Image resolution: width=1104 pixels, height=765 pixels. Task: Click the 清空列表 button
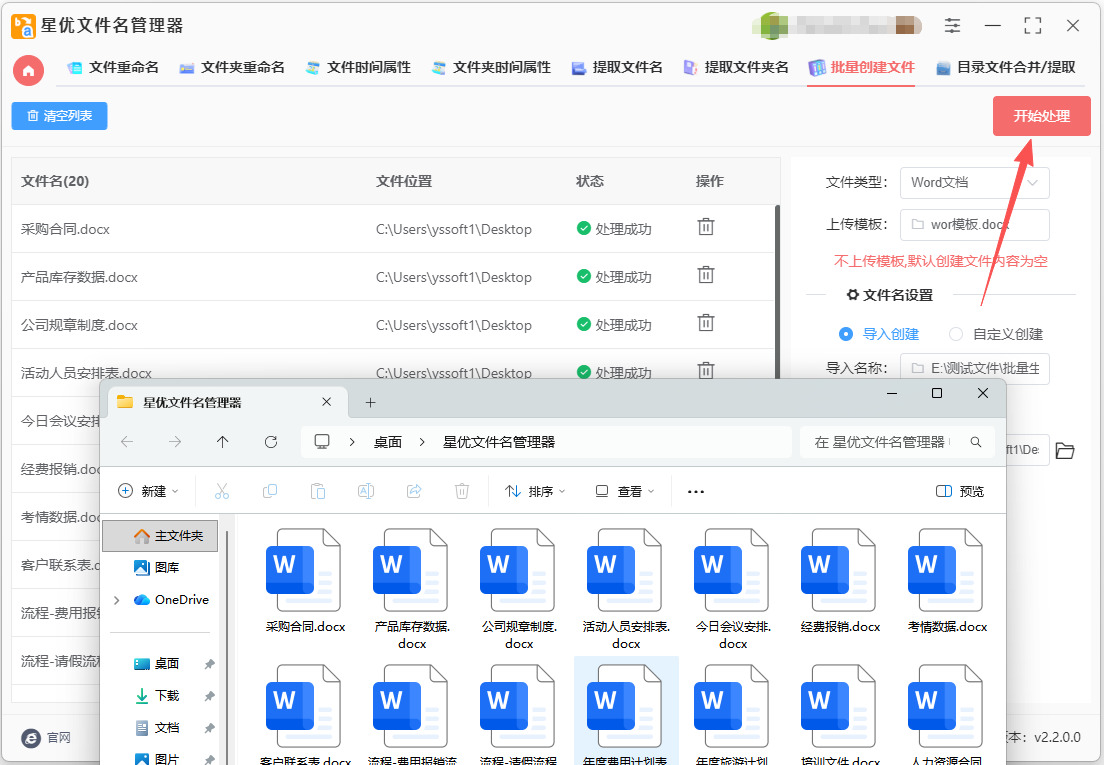[59, 116]
